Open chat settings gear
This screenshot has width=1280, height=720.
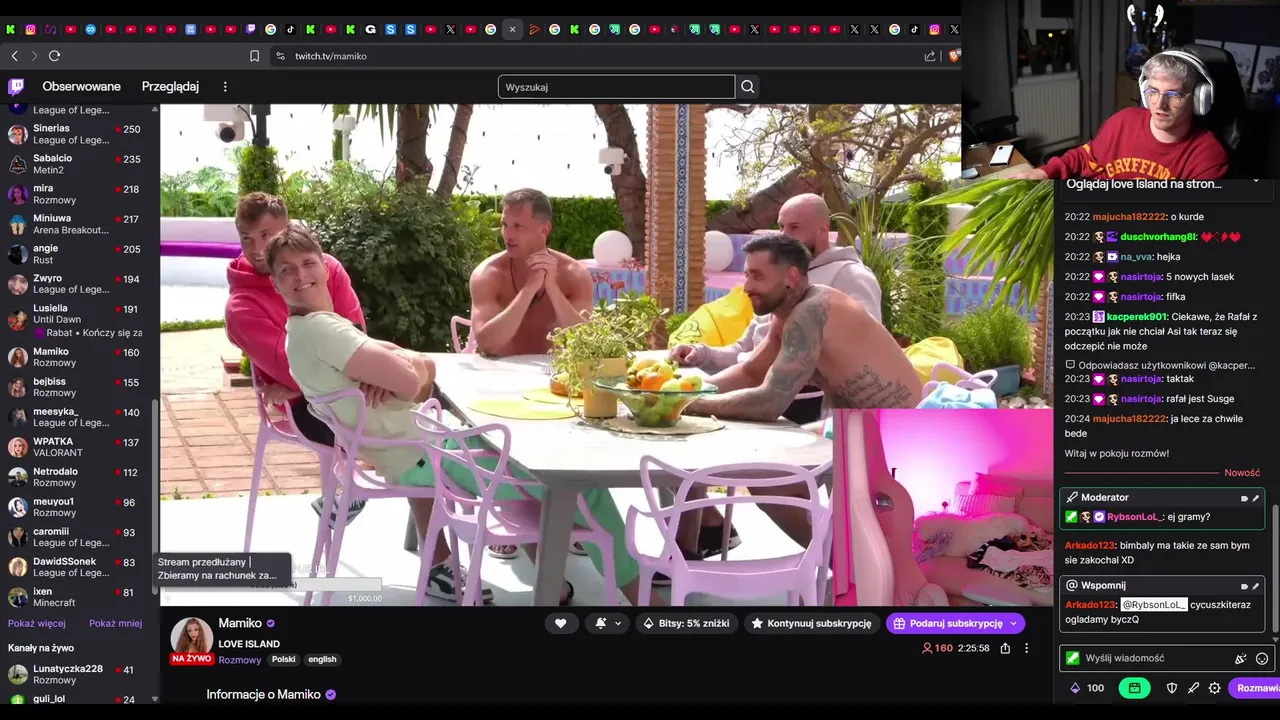(x=1214, y=688)
